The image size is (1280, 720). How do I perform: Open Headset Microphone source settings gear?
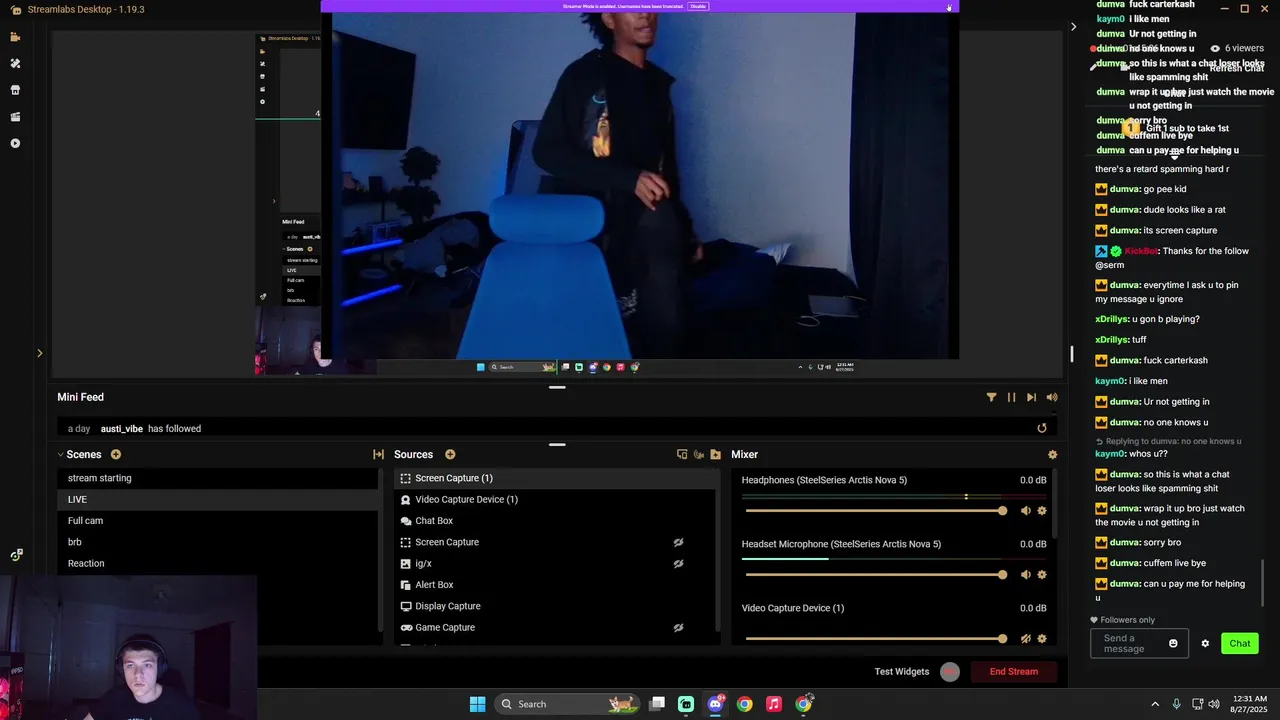pos(1042,574)
